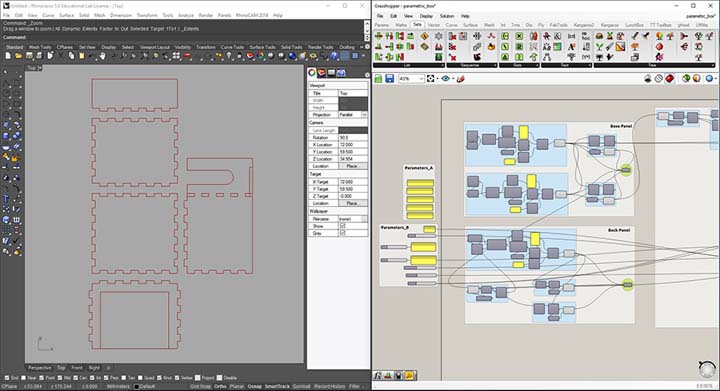Click the orange sphere preview icon in Grasshopper
The height and width of the screenshot is (391, 720).
coord(697,78)
